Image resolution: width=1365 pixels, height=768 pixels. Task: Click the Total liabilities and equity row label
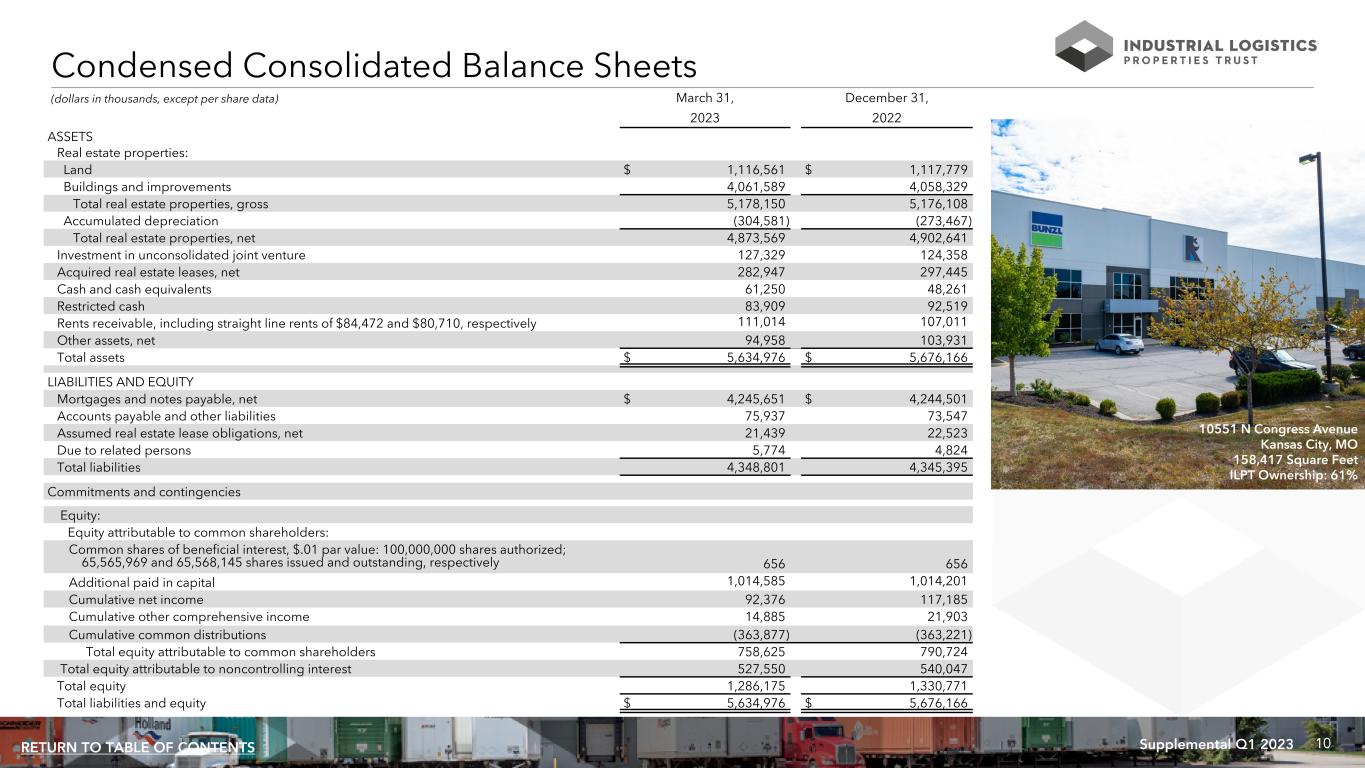(131, 703)
